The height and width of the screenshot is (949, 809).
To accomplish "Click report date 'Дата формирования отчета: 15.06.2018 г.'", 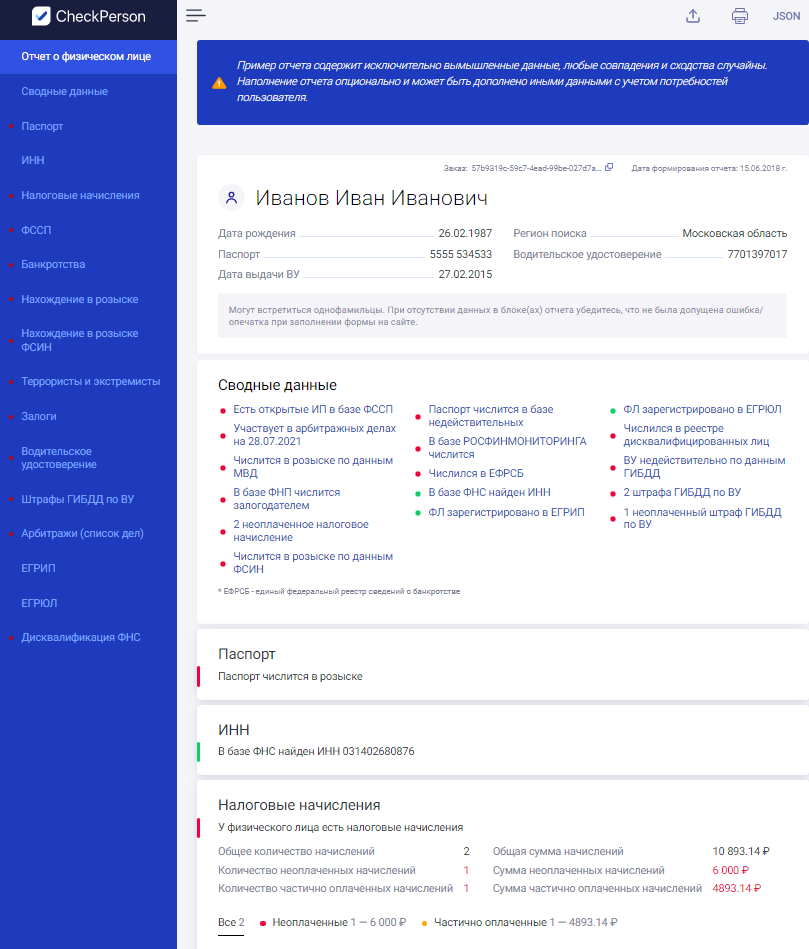I will pos(709,168).
